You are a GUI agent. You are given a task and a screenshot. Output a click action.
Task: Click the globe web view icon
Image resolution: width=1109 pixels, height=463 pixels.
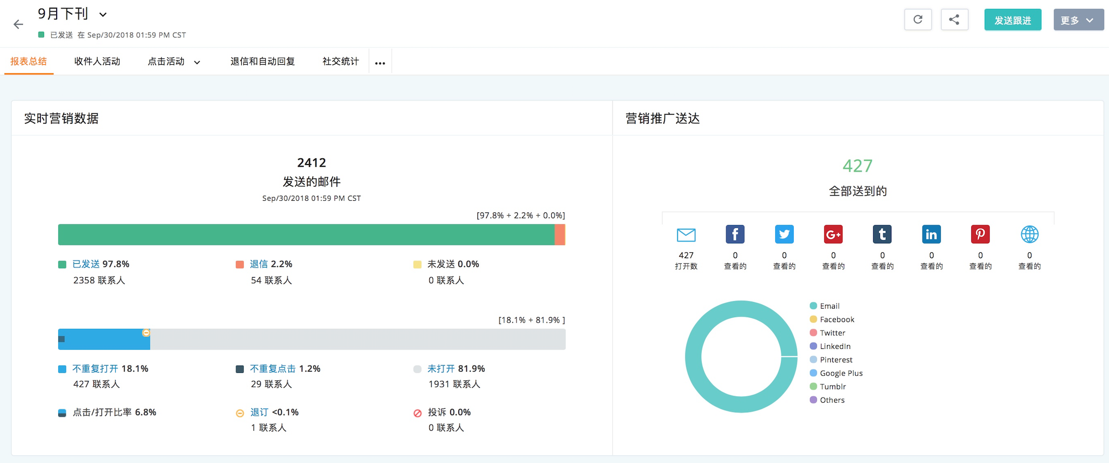tap(1029, 235)
